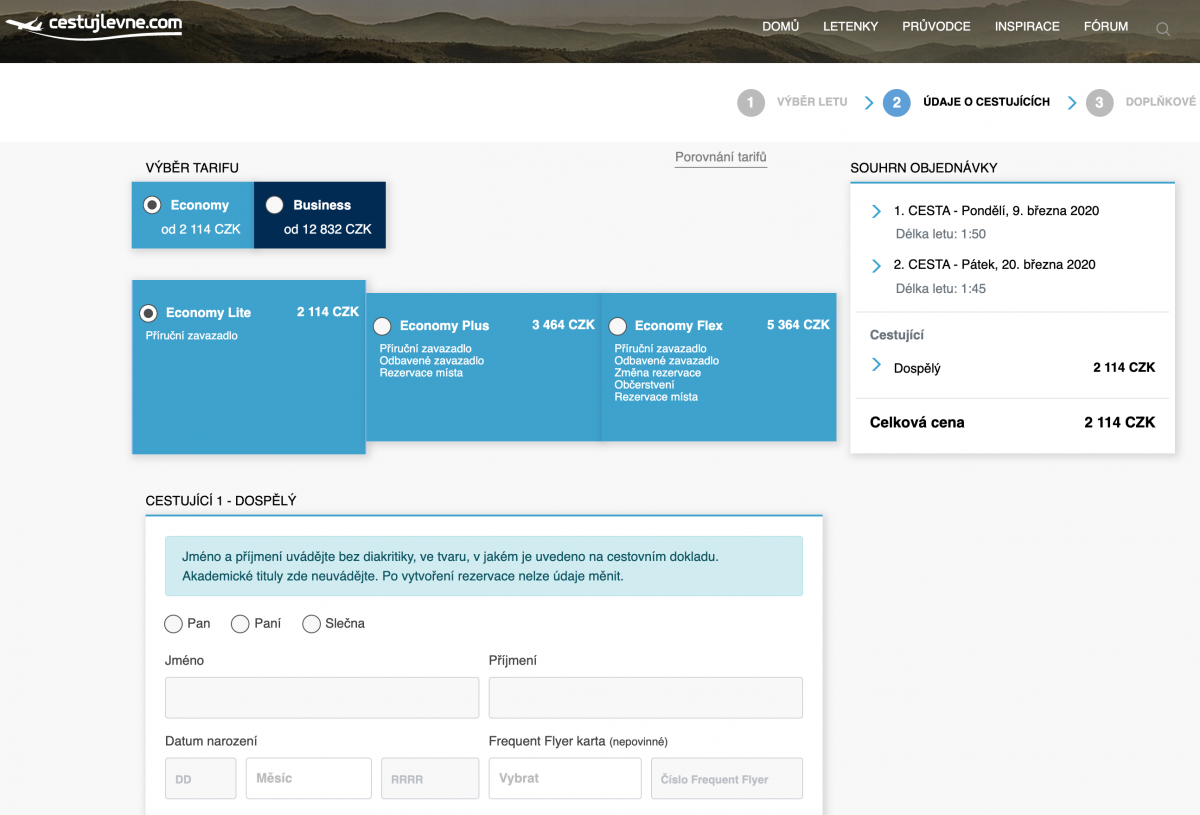1200x815 pixels.
Task: Choose the Economy Flex fare option
Action: coord(617,326)
